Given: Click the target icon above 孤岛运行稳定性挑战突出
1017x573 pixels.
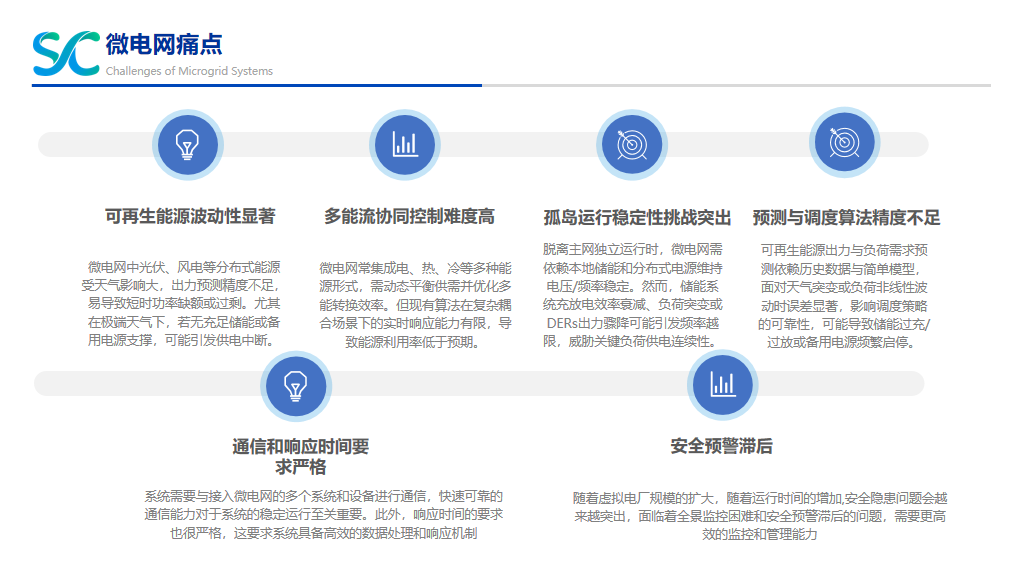Looking at the screenshot, I should [632, 145].
